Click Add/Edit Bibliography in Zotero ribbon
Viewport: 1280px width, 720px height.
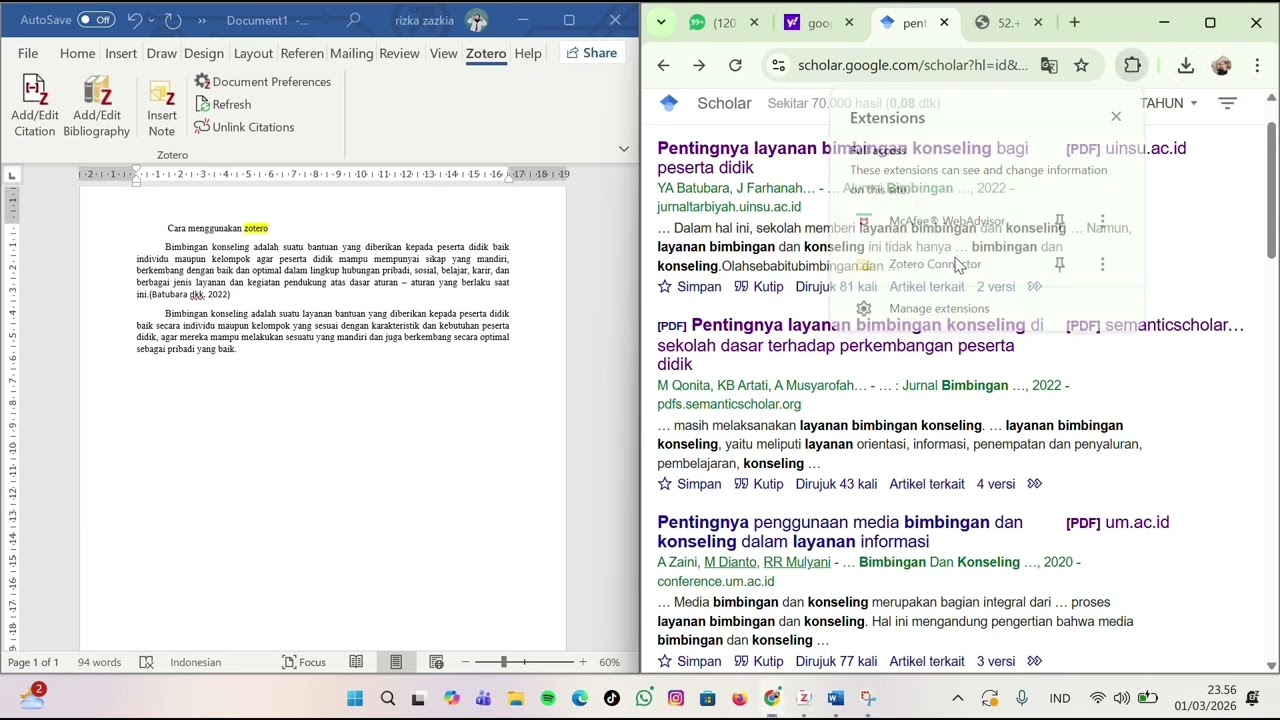(x=96, y=107)
